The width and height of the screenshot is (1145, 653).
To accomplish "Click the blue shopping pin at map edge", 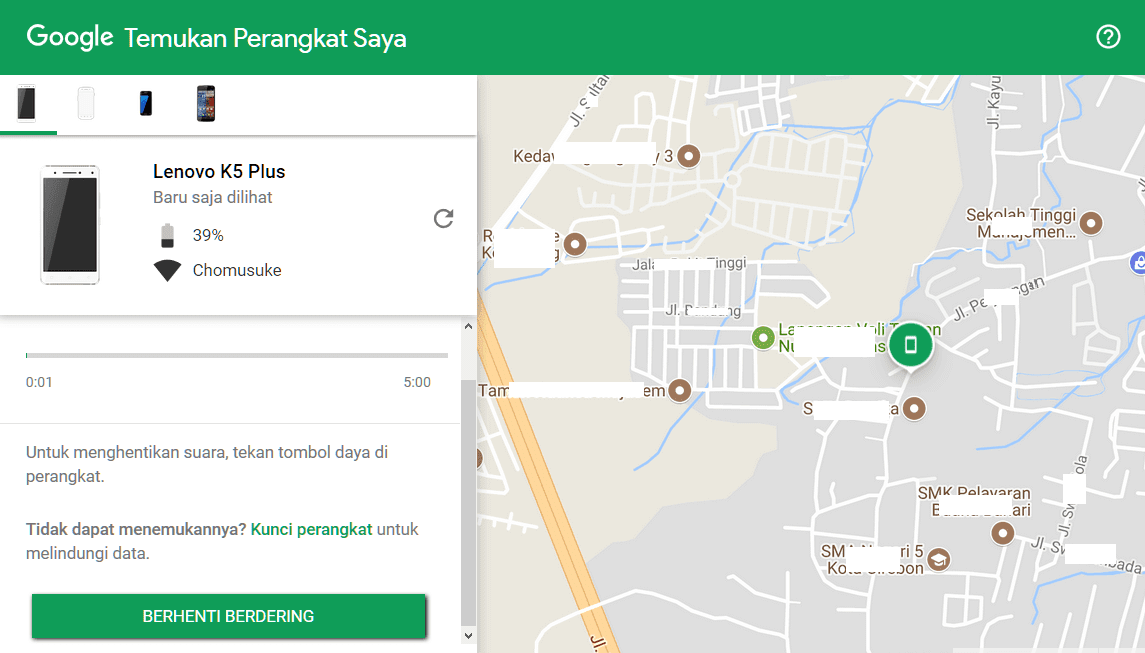I will [1138, 263].
